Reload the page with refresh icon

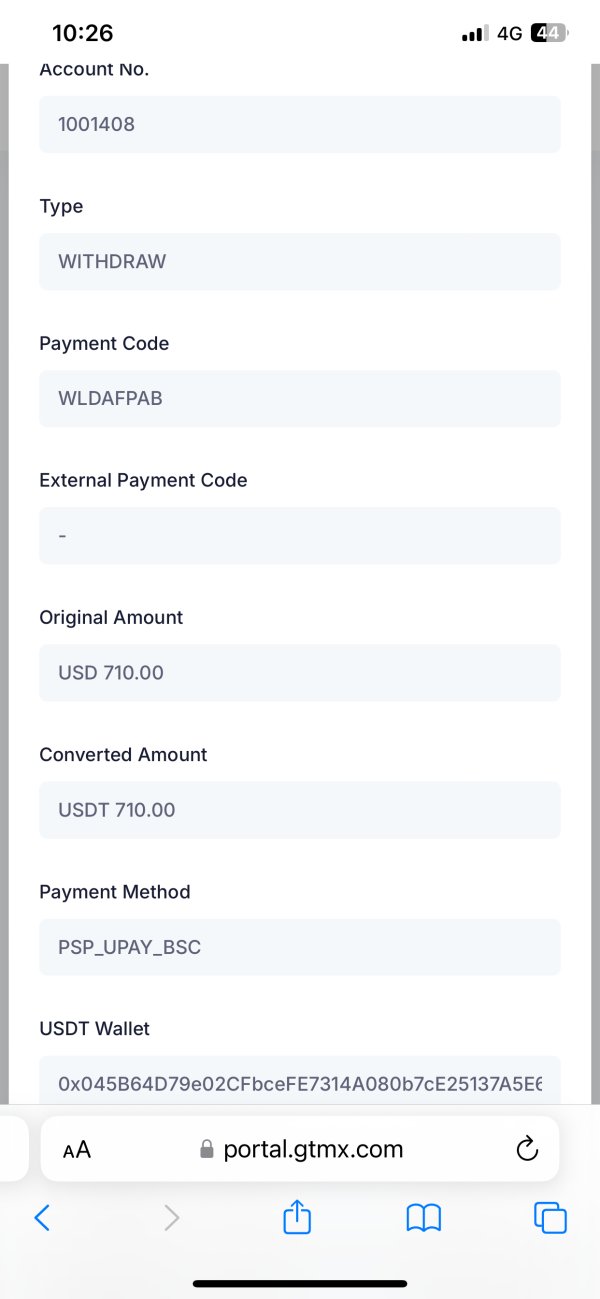point(527,1150)
